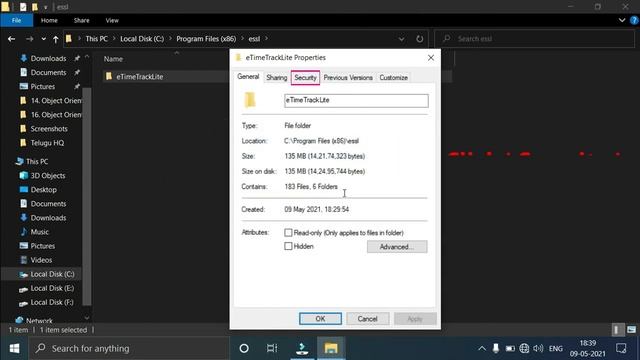The image size is (640, 360).
Task: Select the General tab
Action: (248, 77)
